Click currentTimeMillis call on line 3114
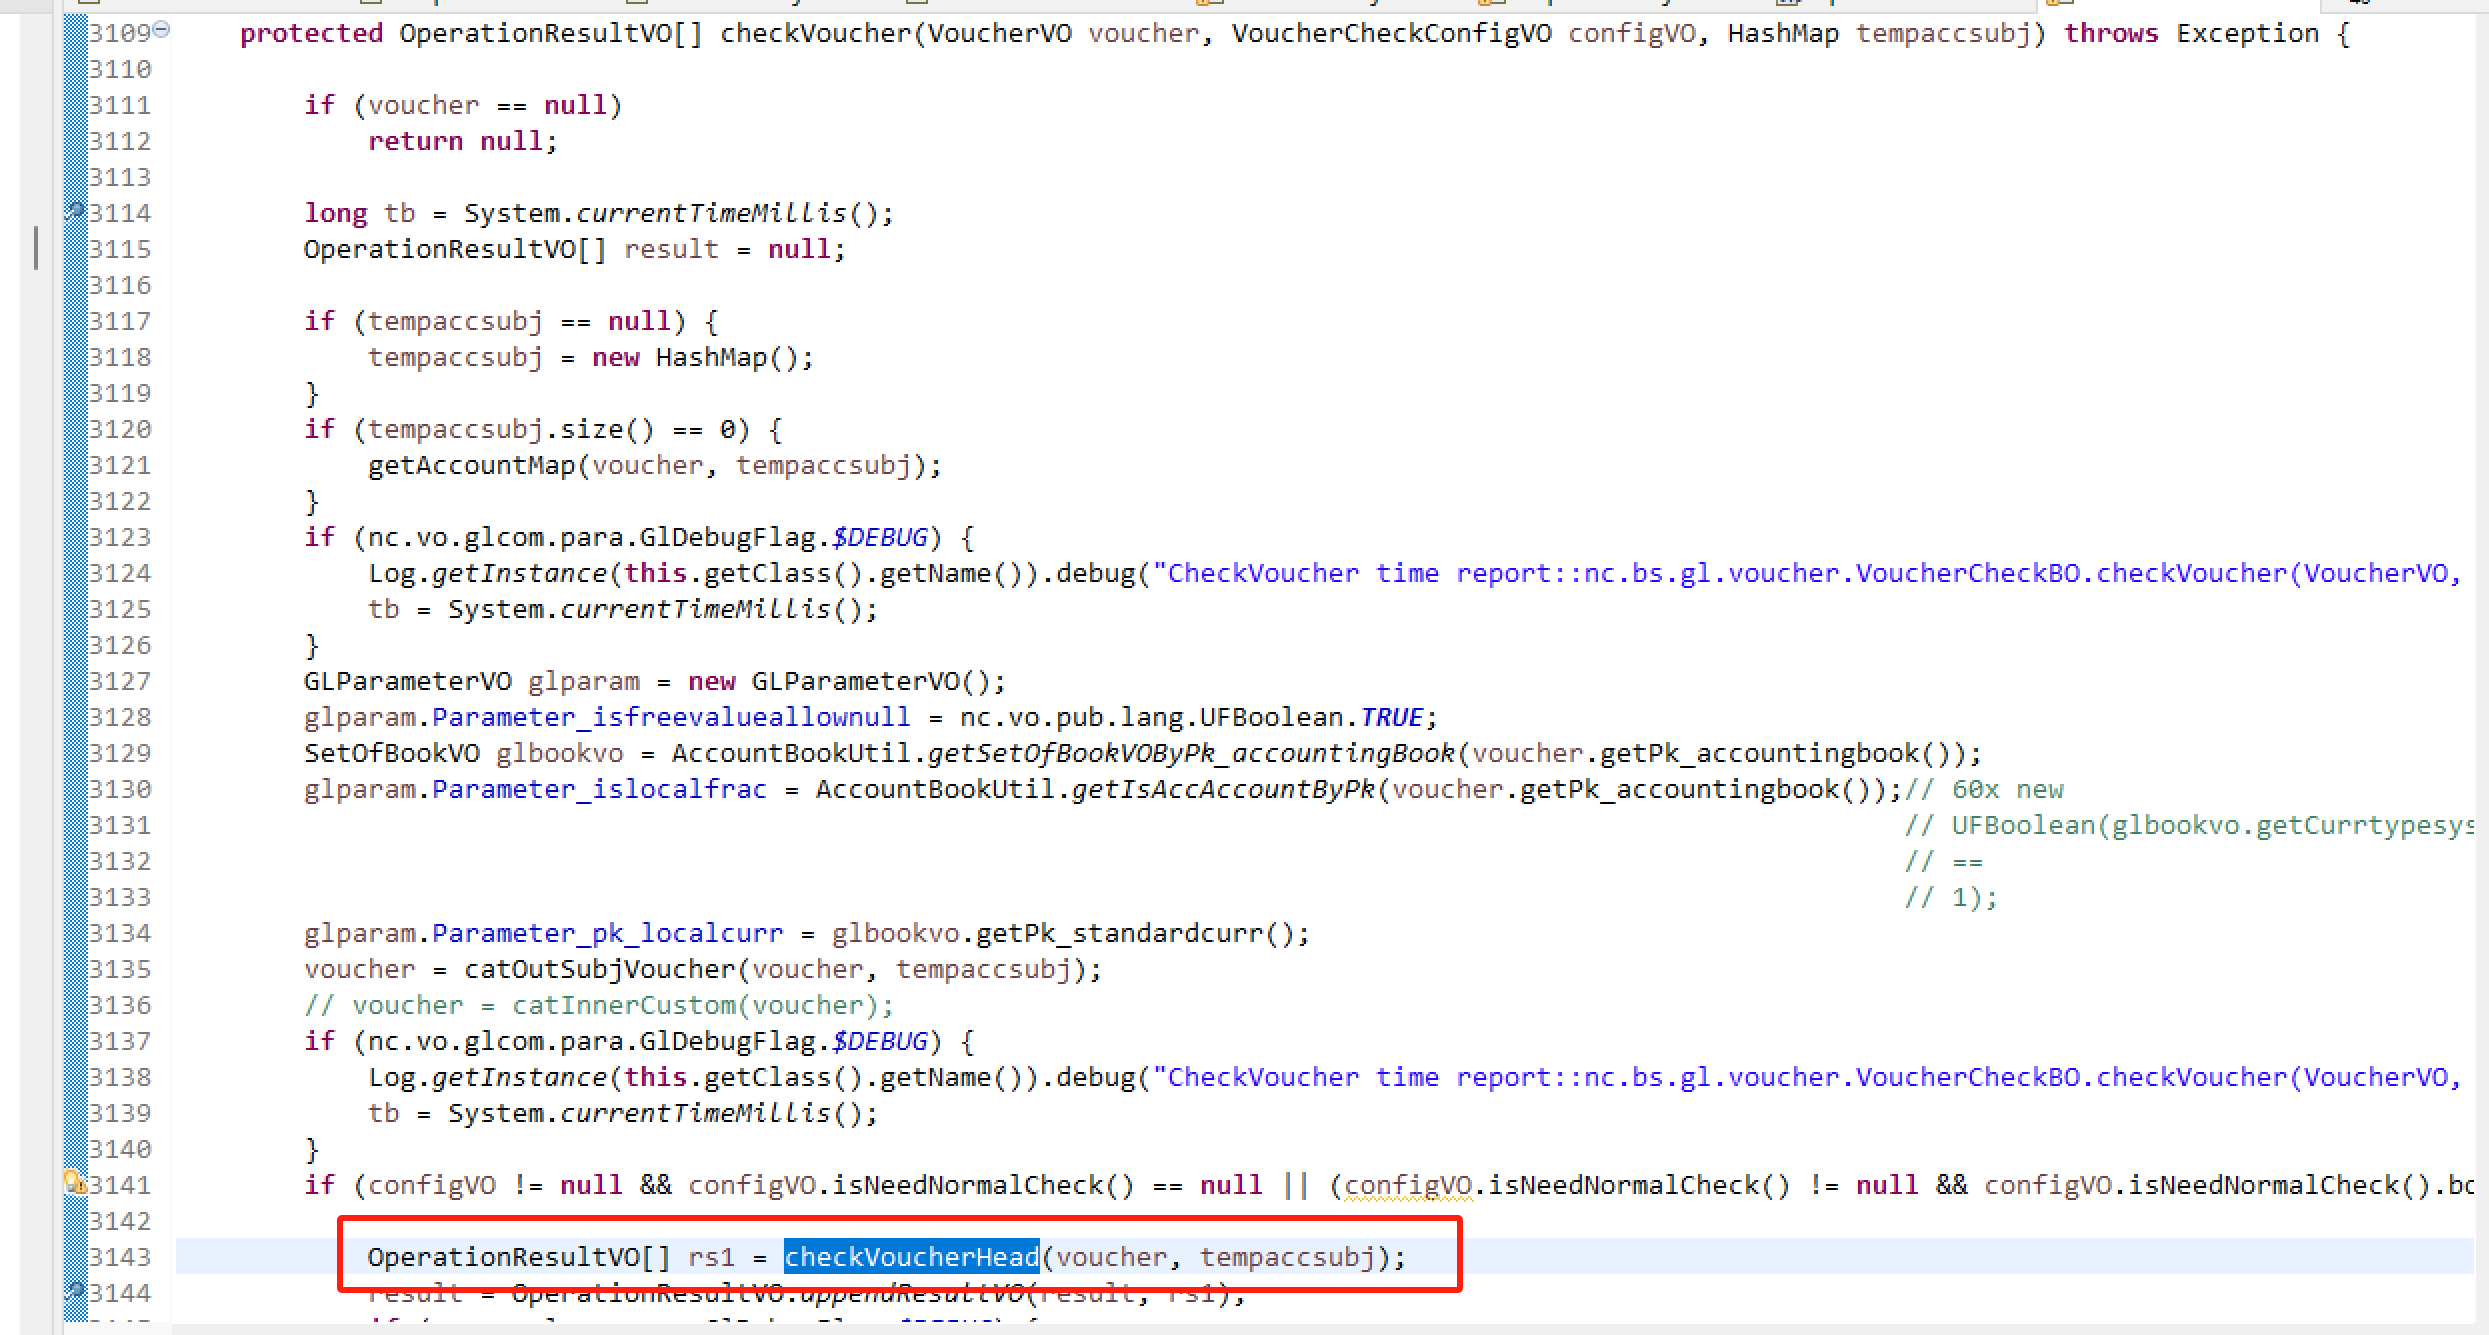Viewport: 2489px width, 1335px height. click(711, 213)
